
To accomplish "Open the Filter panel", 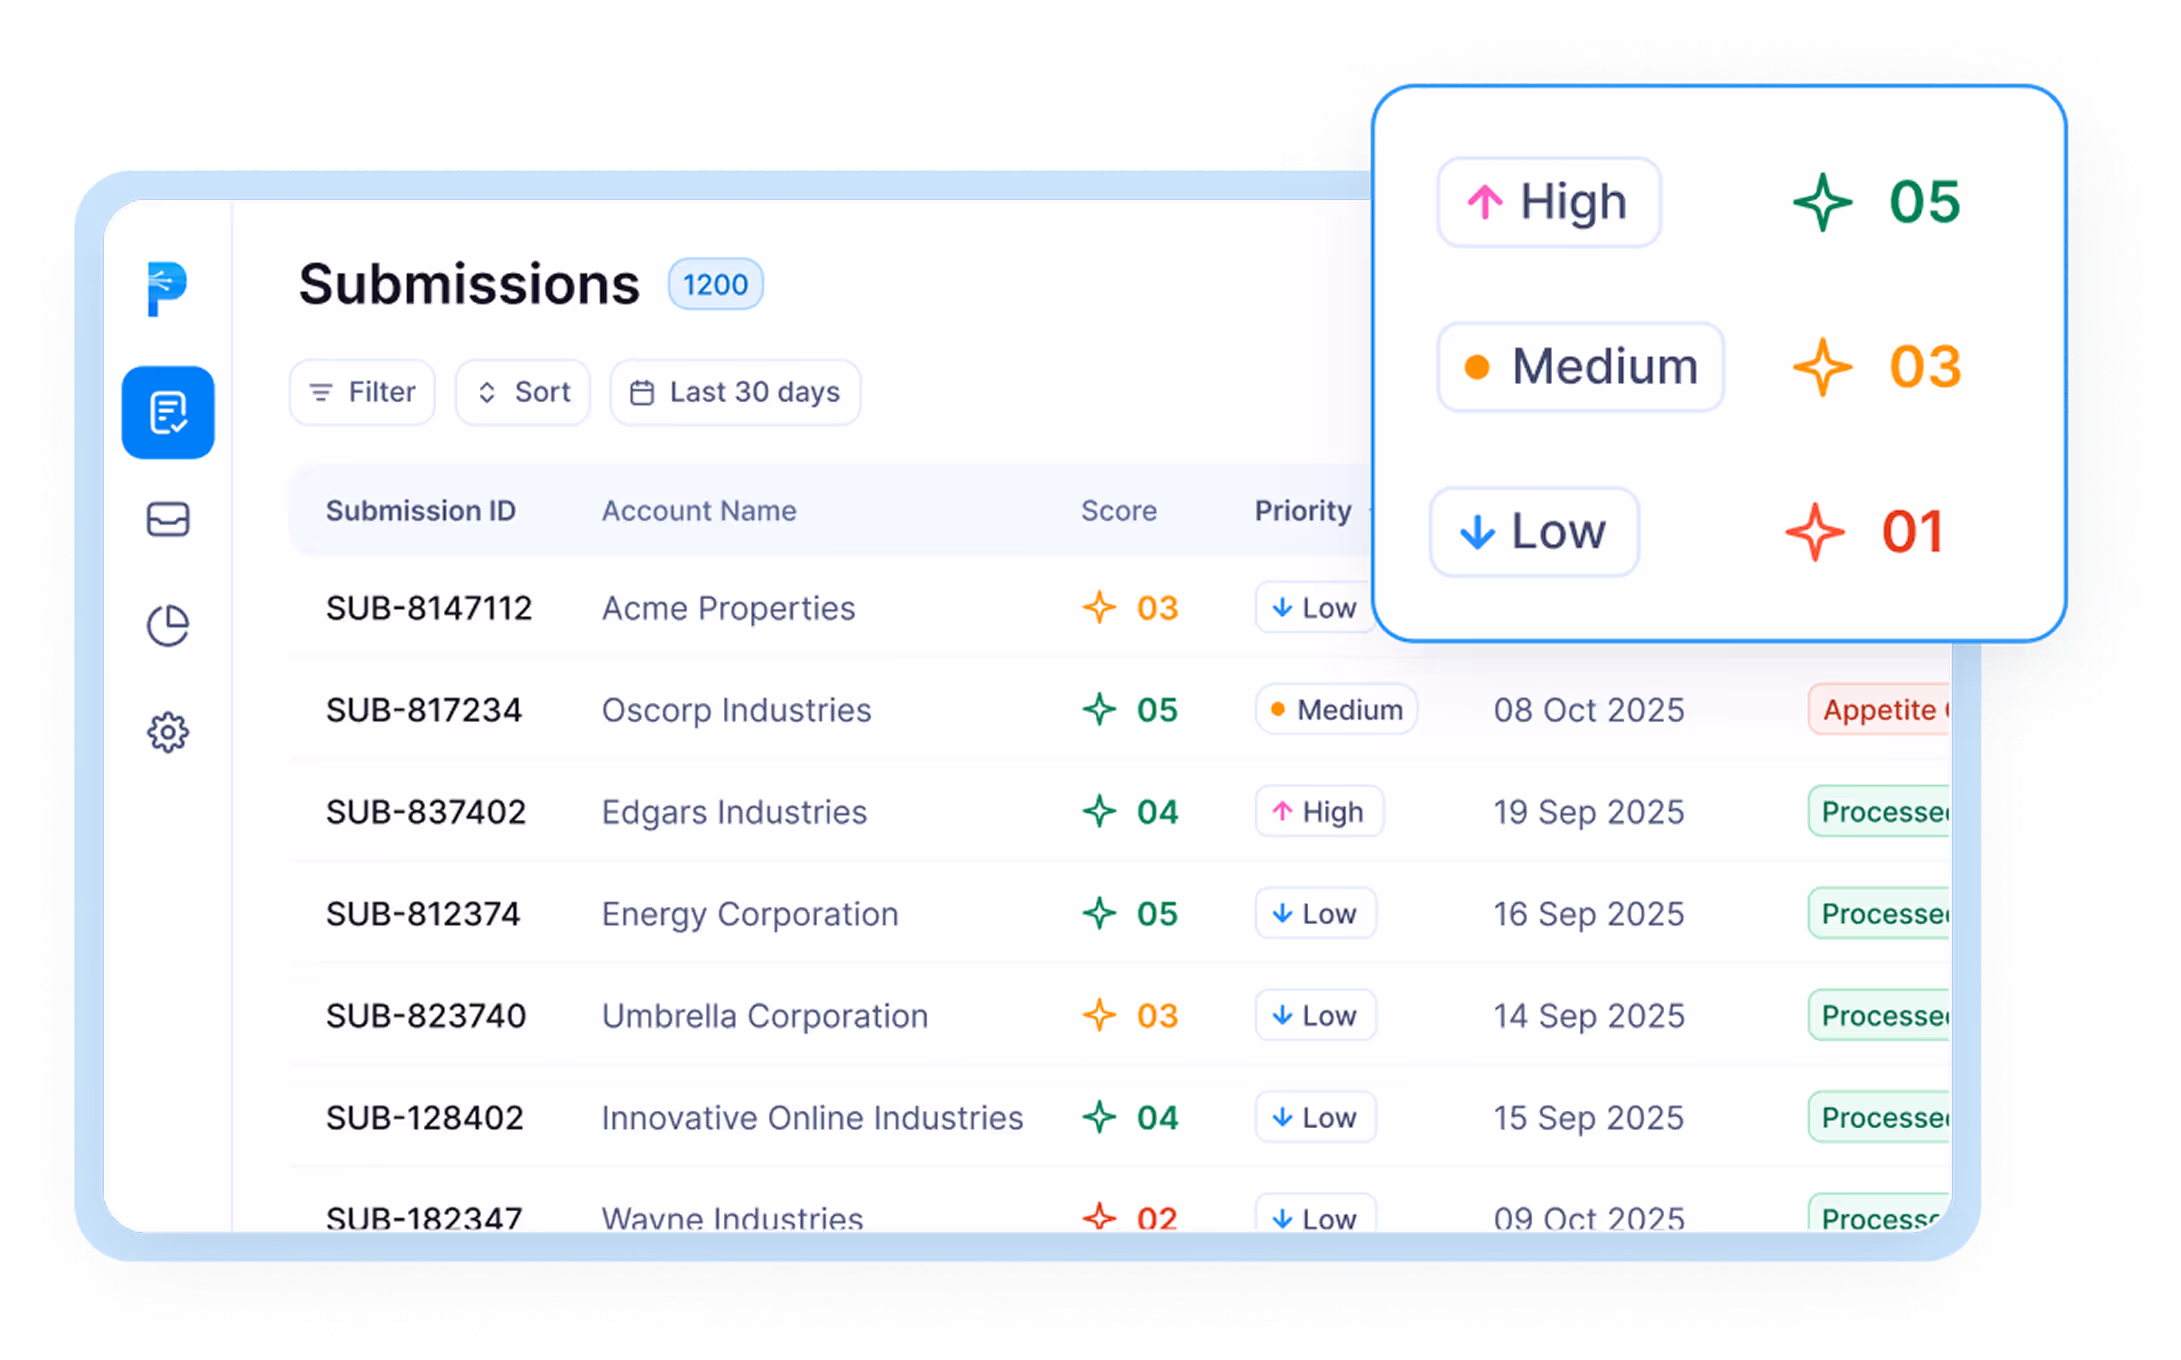I will coord(362,392).
